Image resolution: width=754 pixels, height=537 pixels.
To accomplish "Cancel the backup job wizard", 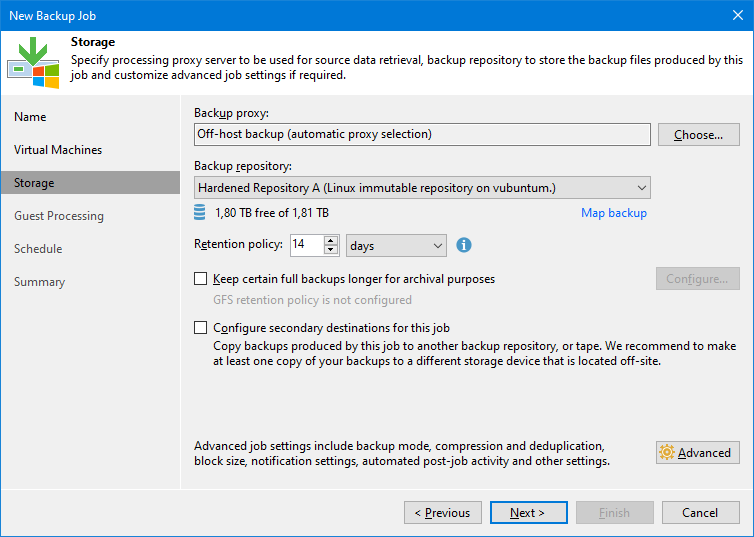I will pos(701,512).
